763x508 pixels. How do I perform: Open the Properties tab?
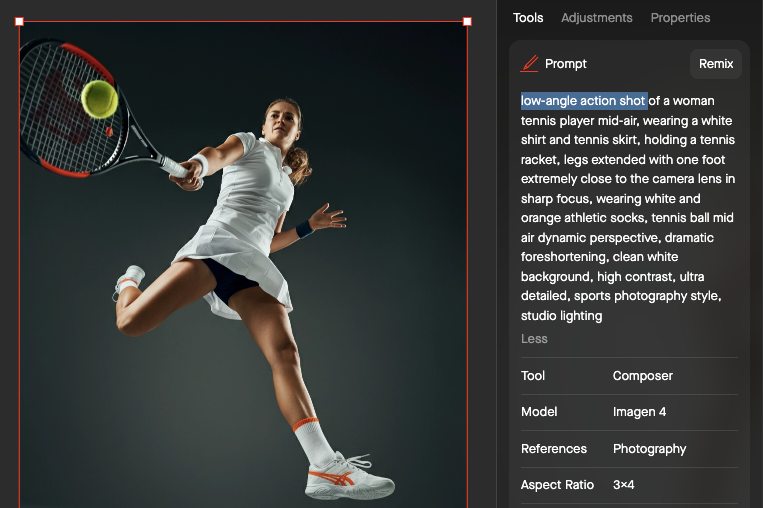coord(680,18)
